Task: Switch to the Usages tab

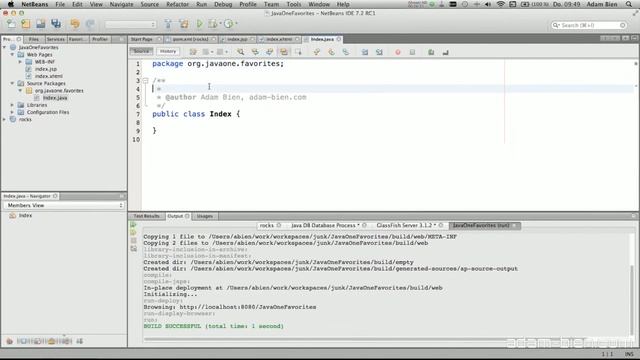Action: [x=204, y=216]
